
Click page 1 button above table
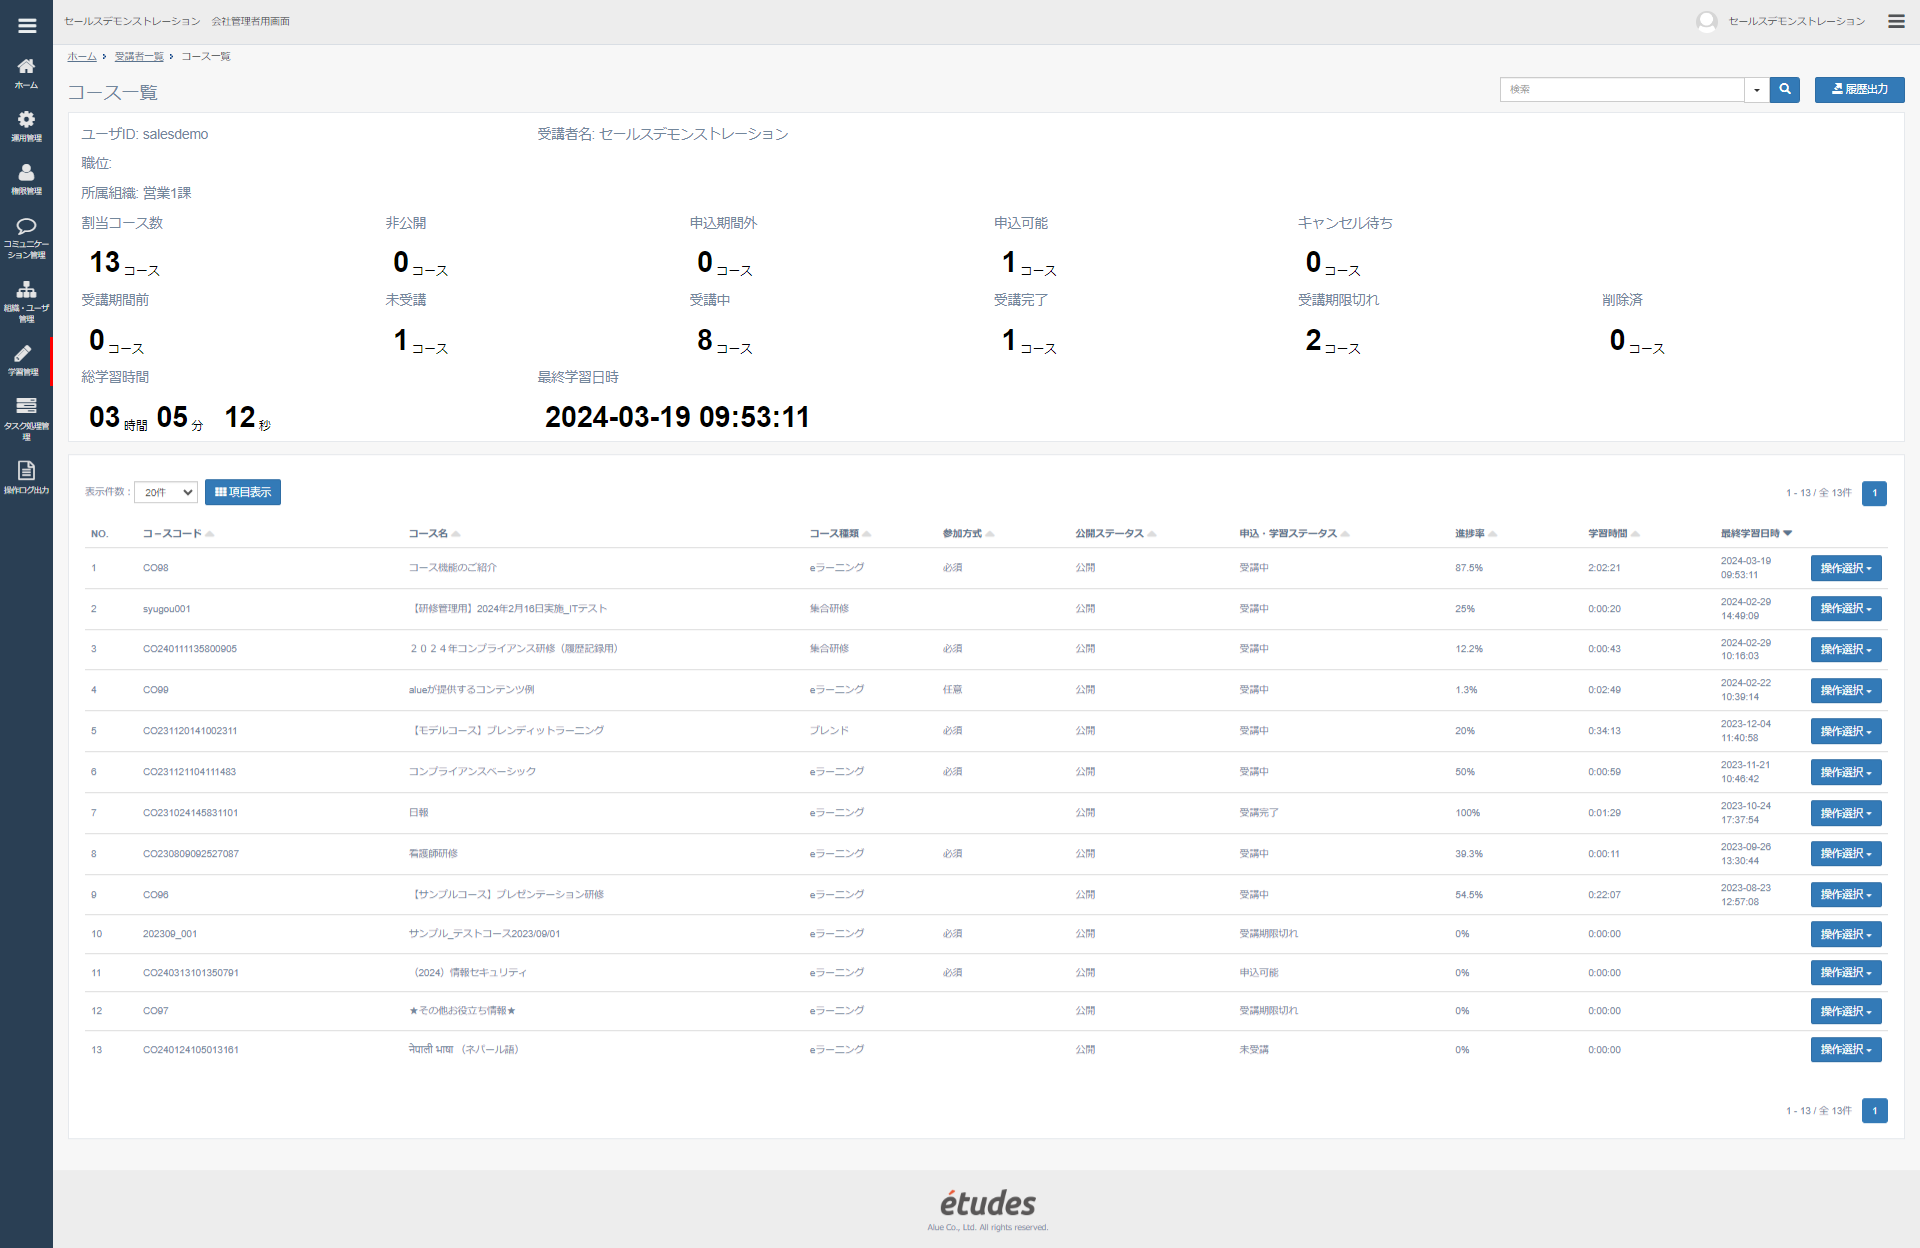pos(1874,493)
